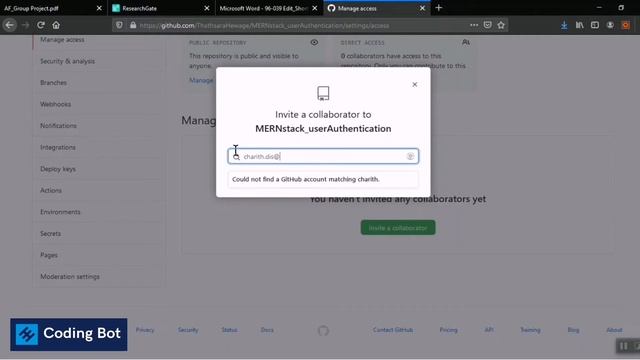640x360 pixels.
Task: Open Notifications settings
Action: (x=58, y=126)
